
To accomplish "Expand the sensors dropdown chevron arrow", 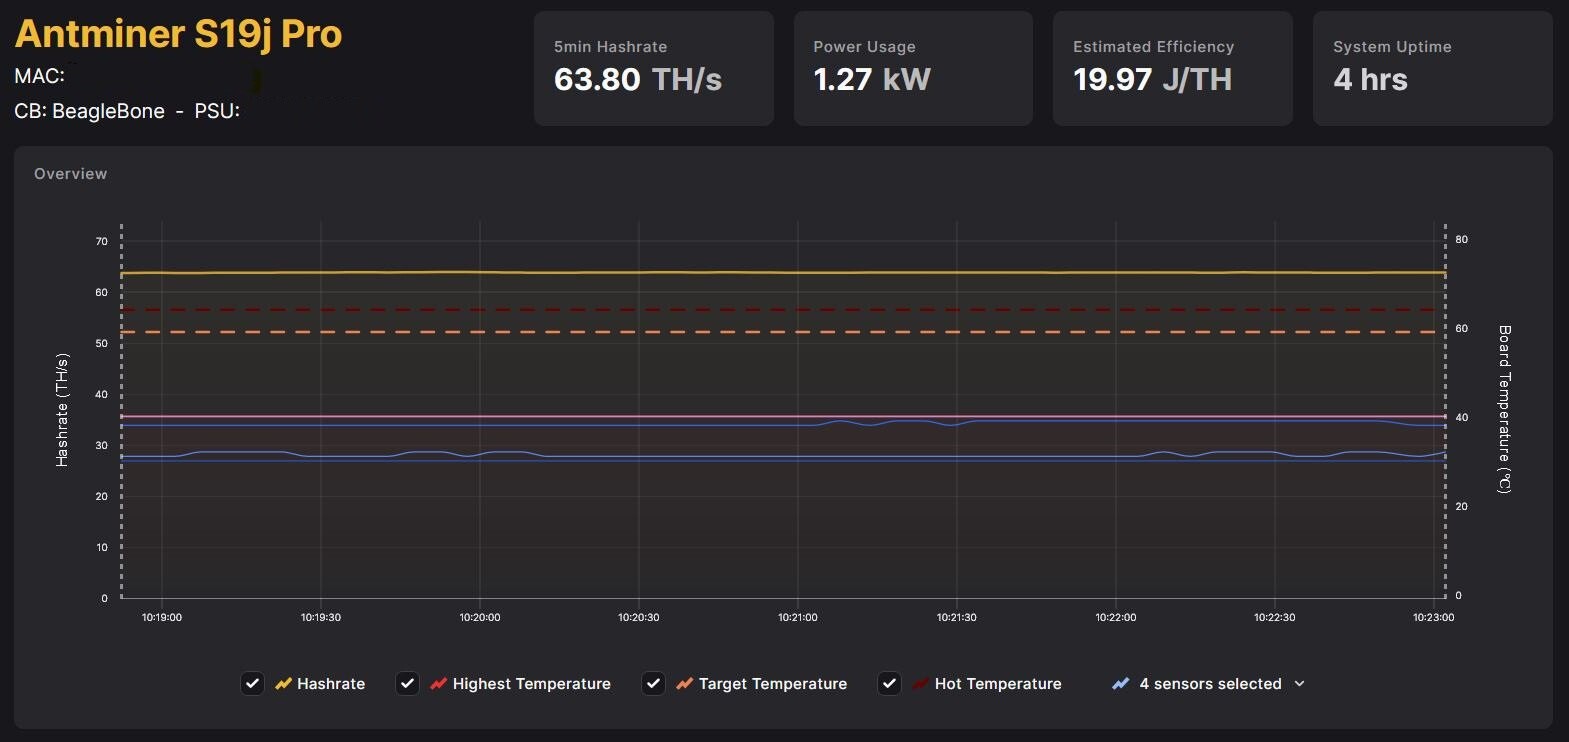I will 1299,684.
